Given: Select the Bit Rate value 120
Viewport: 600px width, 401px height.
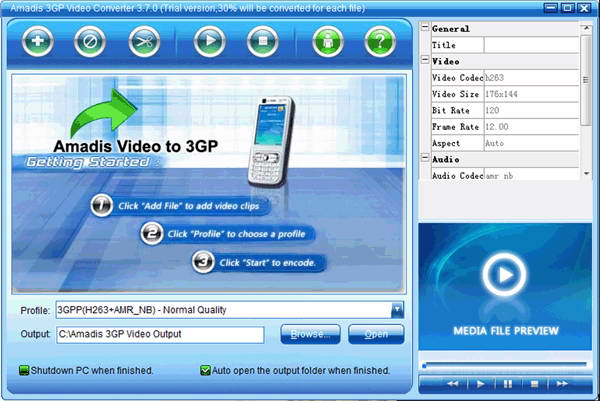Looking at the screenshot, I should tap(531, 111).
